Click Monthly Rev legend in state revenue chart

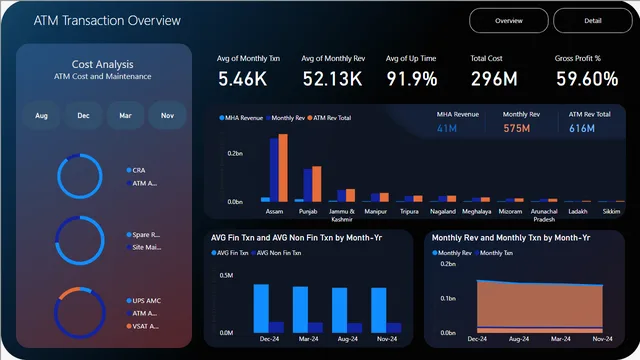pos(285,118)
